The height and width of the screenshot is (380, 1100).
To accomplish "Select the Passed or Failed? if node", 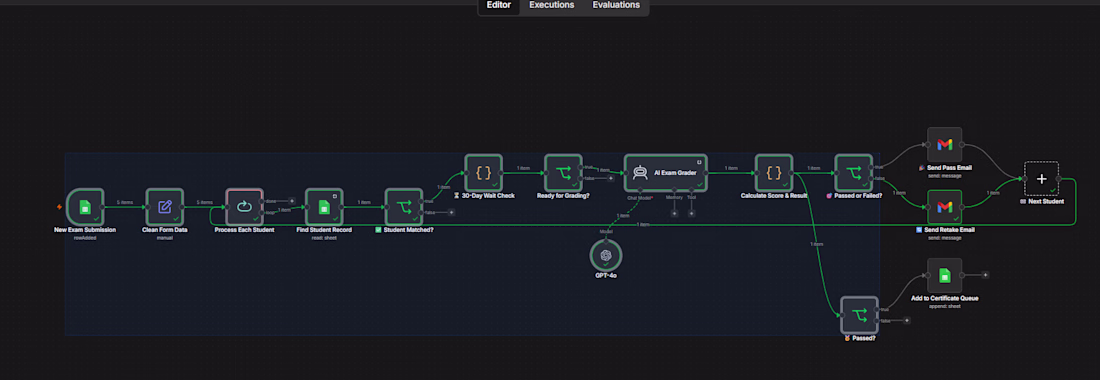I will (854, 172).
